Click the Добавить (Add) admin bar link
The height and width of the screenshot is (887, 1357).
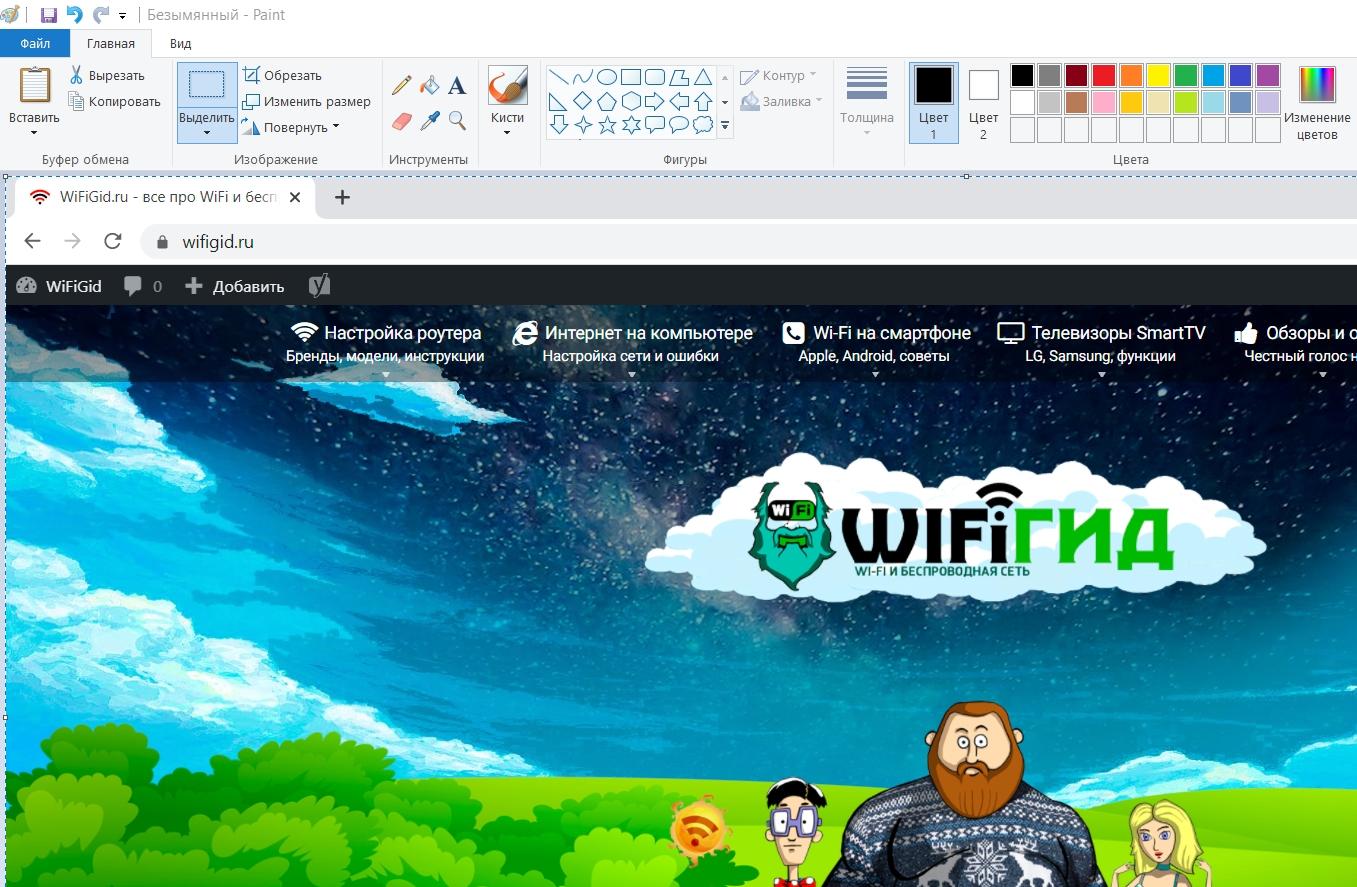pyautogui.click(x=235, y=286)
